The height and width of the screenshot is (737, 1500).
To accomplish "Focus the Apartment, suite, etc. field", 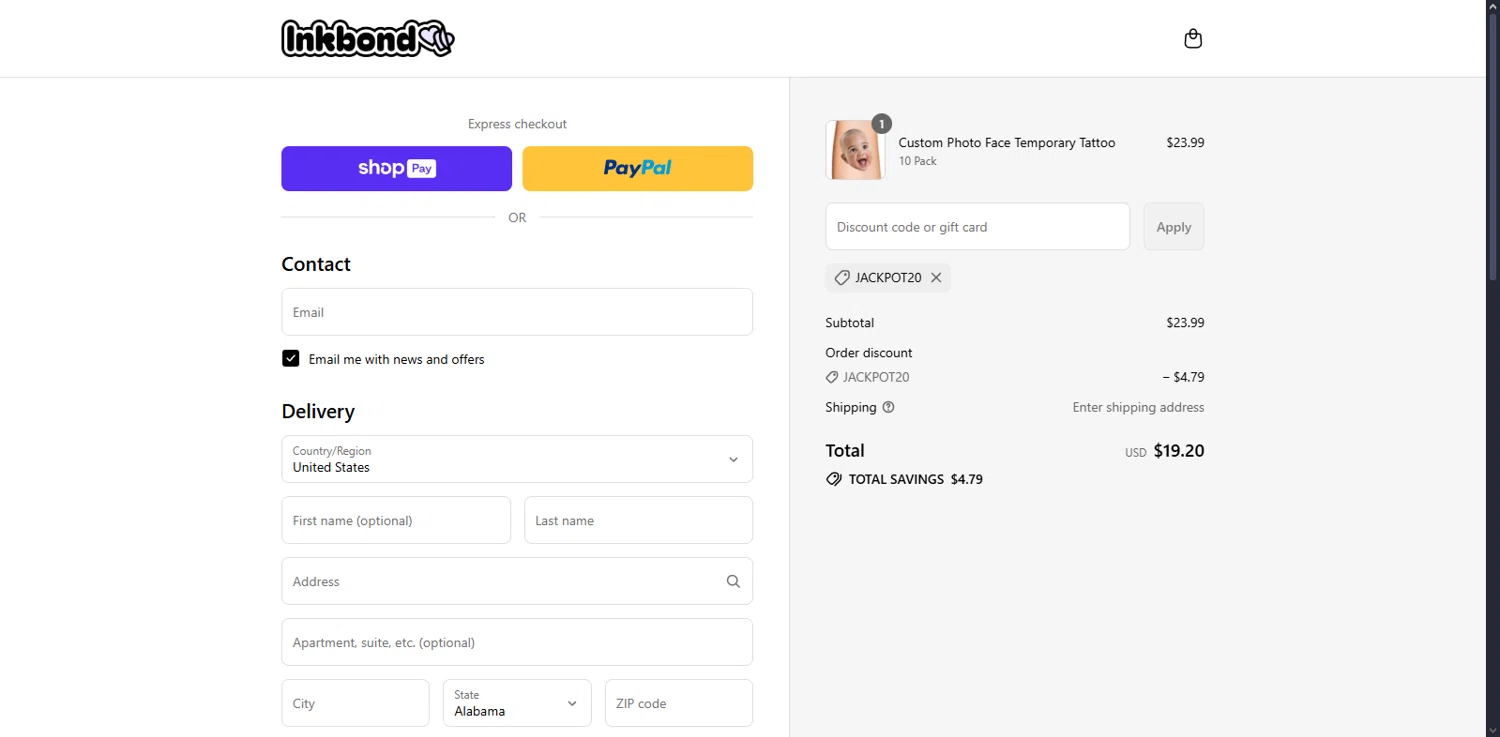I will tap(517, 642).
